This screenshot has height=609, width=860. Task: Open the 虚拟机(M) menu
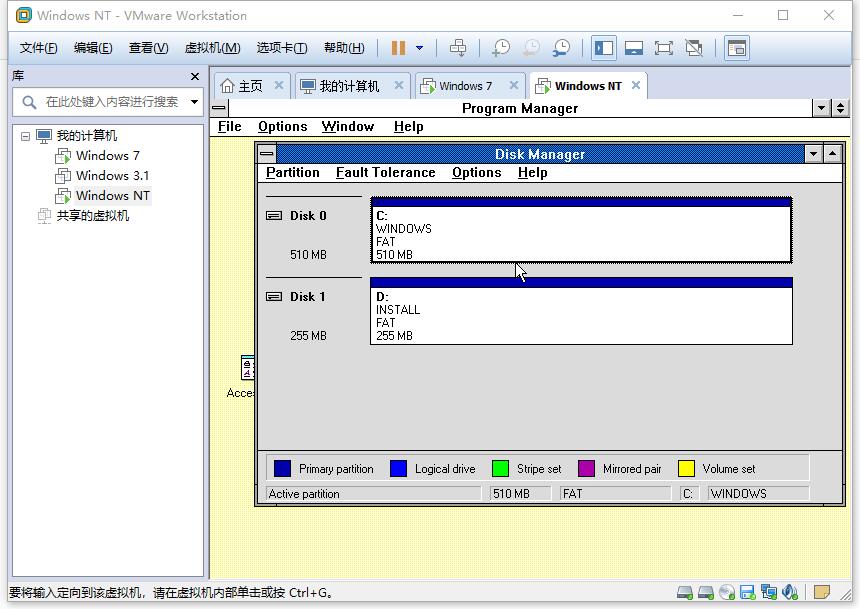coord(212,48)
